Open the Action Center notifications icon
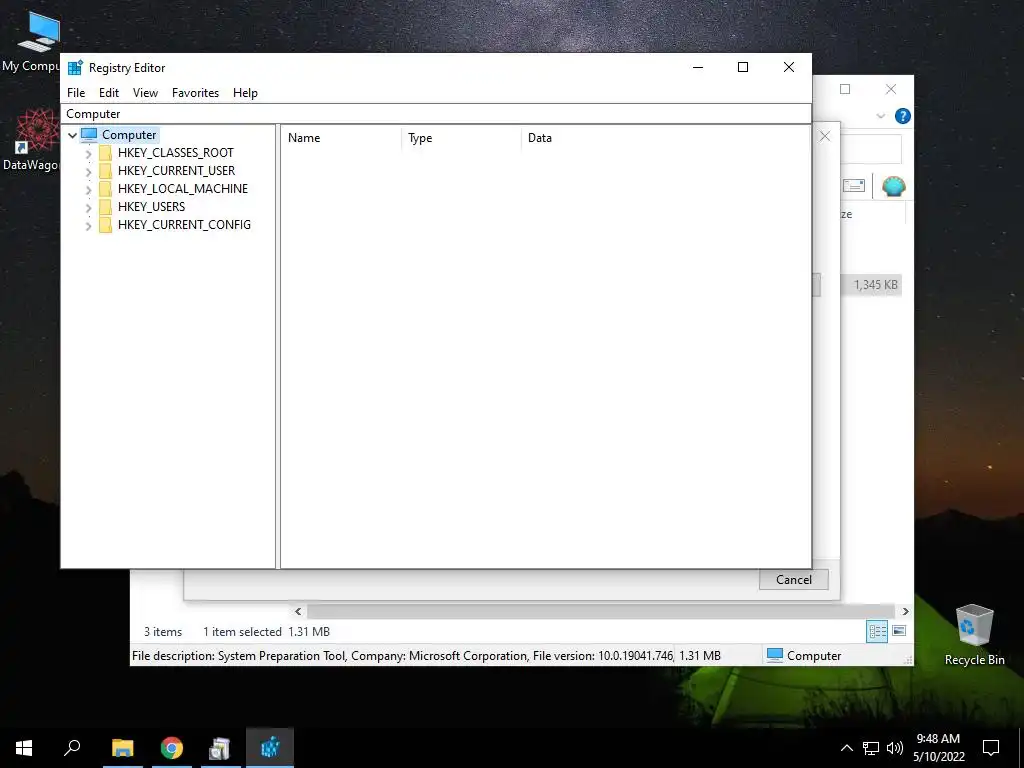Image resolution: width=1024 pixels, height=768 pixels. point(991,748)
